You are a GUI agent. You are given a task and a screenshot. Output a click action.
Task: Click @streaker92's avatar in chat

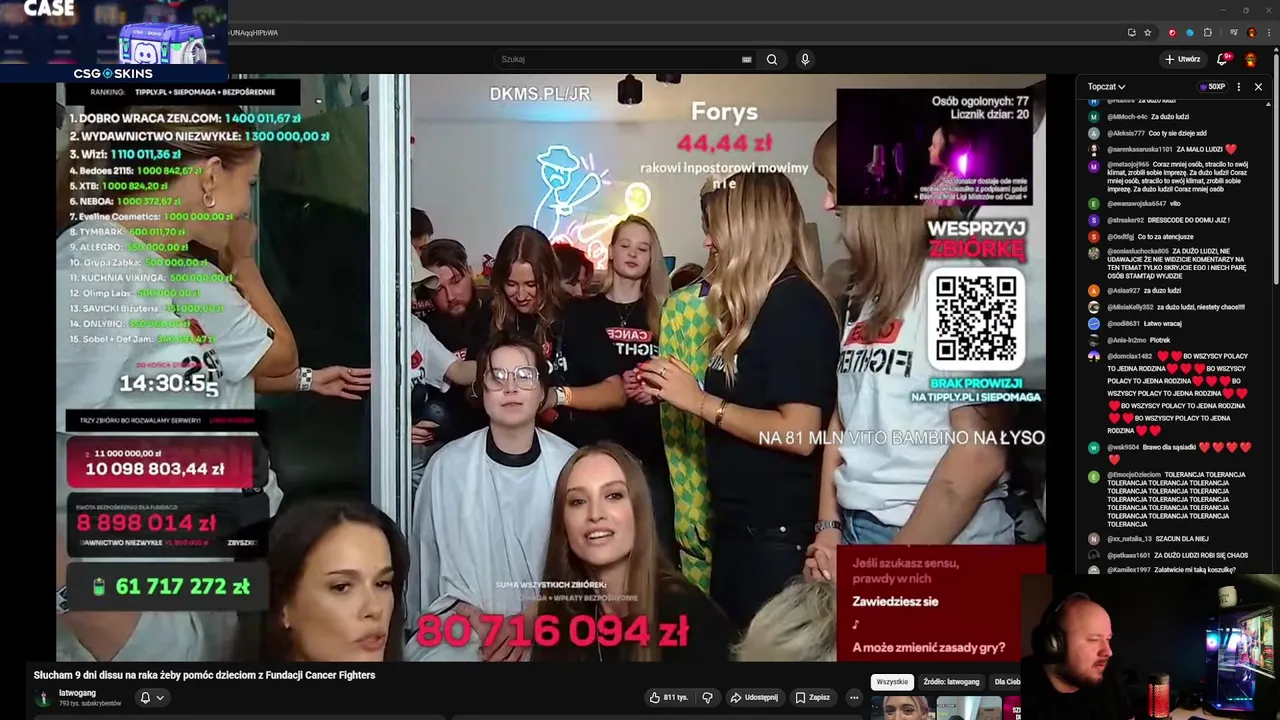pos(1094,220)
